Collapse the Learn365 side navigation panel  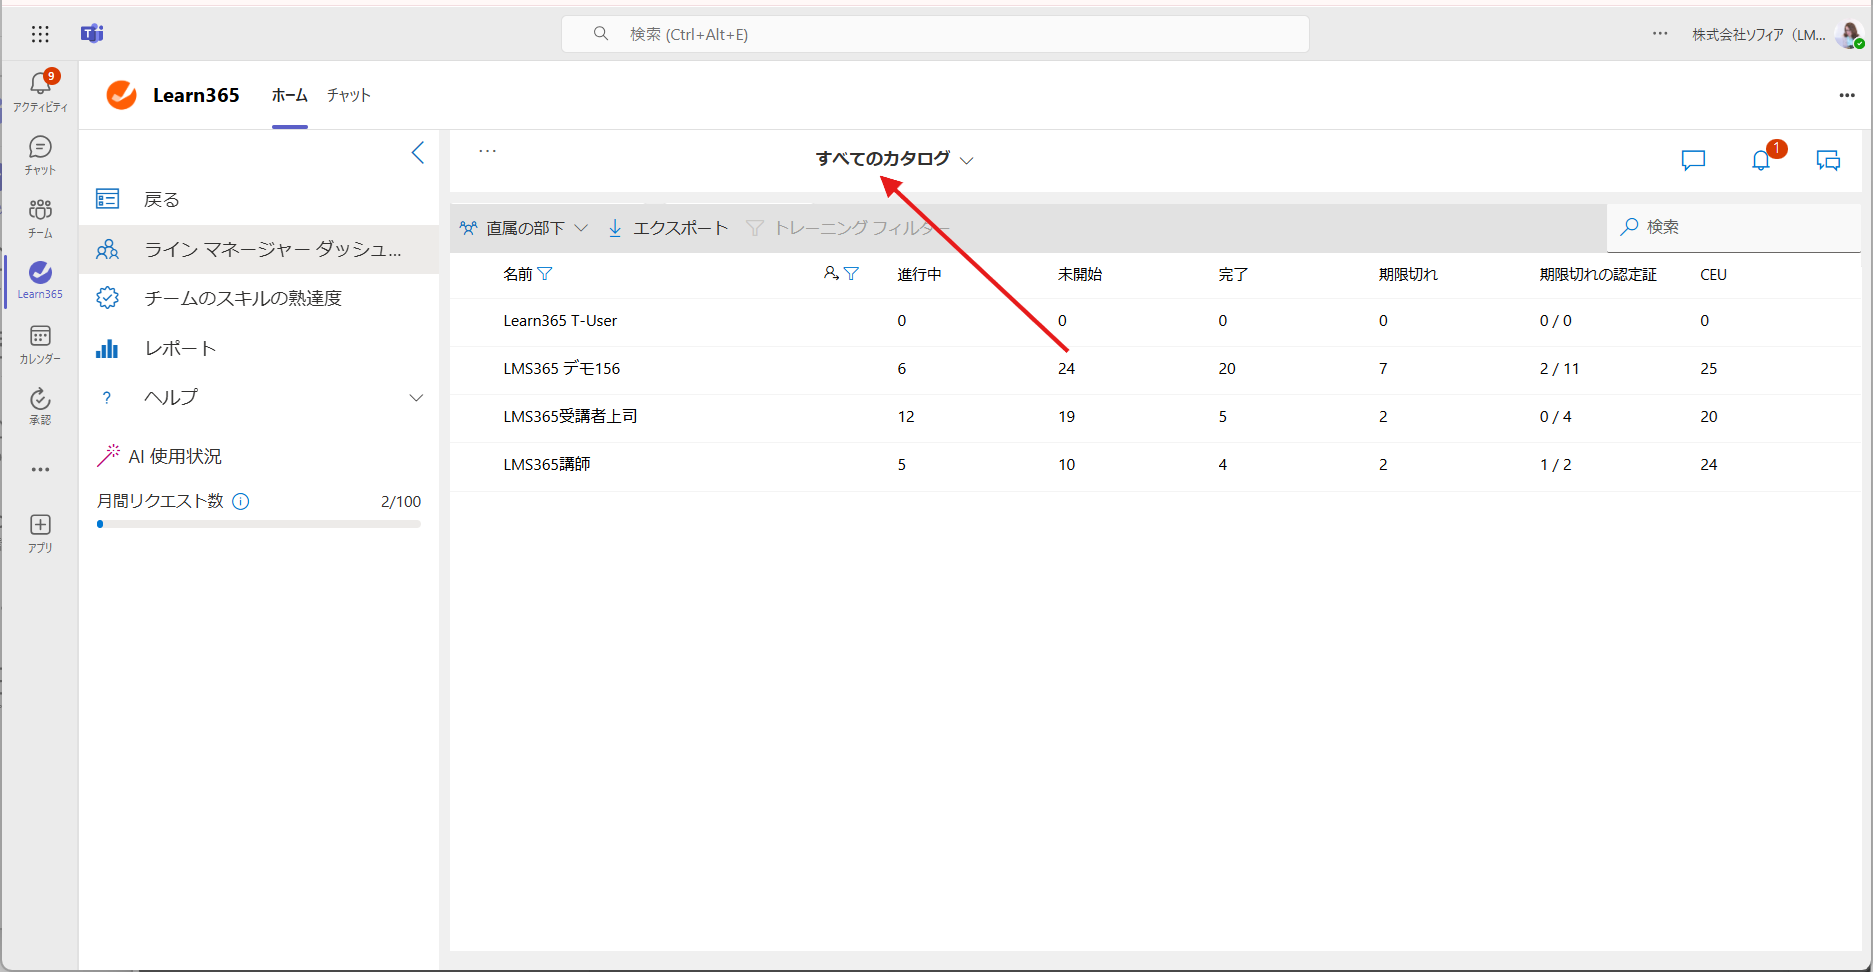click(418, 153)
